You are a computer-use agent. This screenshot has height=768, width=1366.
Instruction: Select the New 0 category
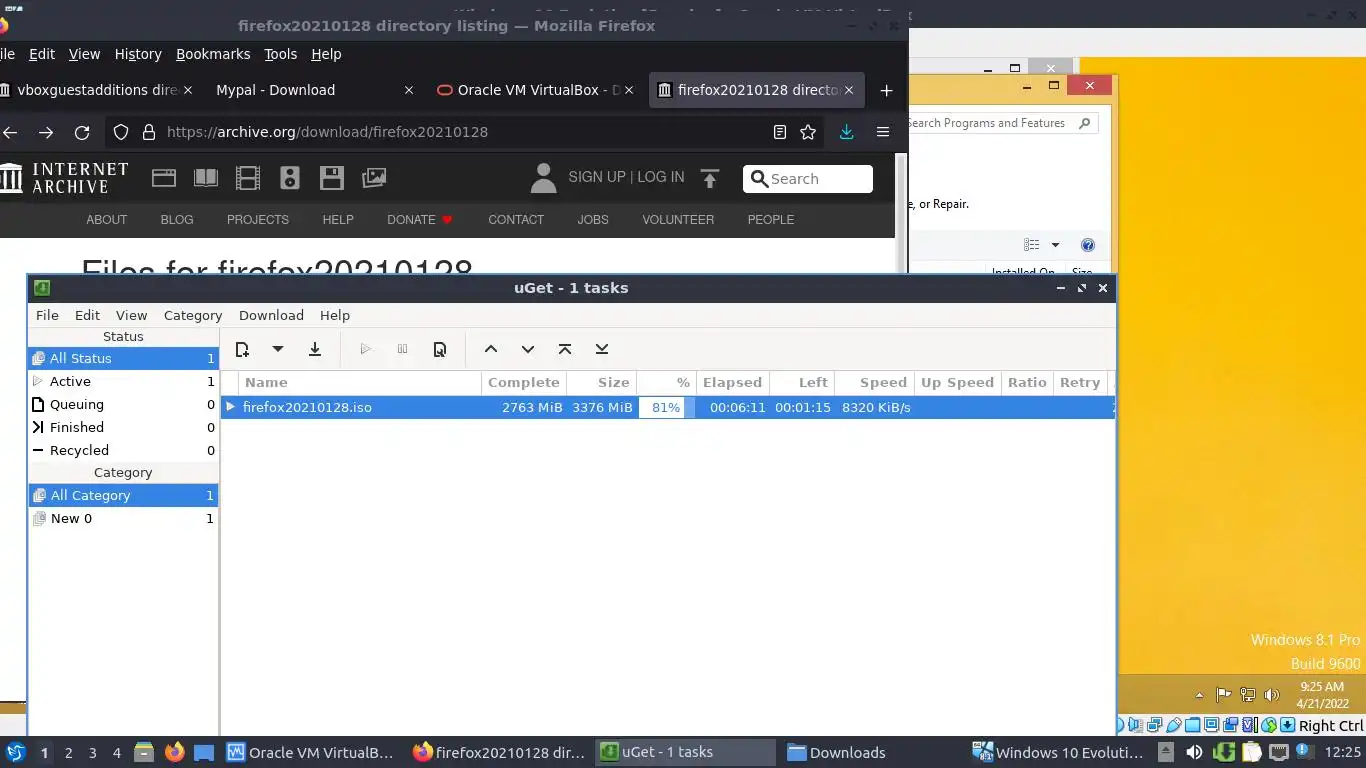click(x=123, y=518)
